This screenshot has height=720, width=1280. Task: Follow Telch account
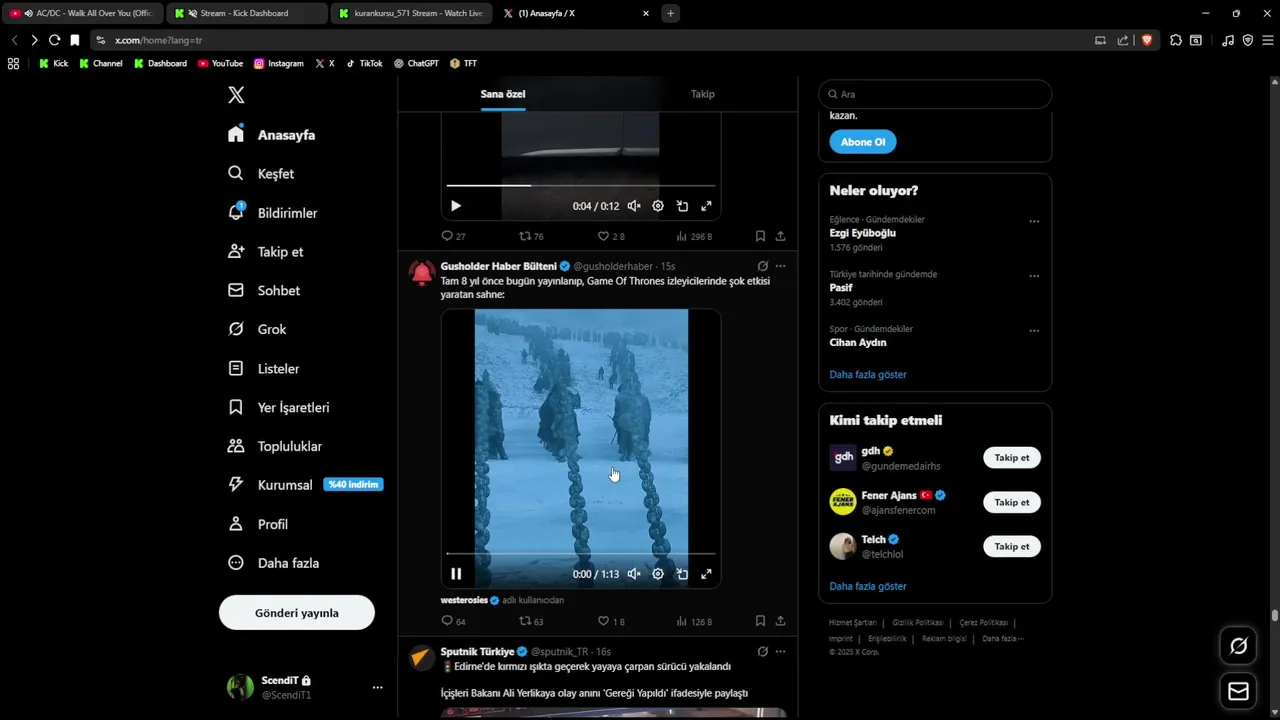tap(1012, 546)
